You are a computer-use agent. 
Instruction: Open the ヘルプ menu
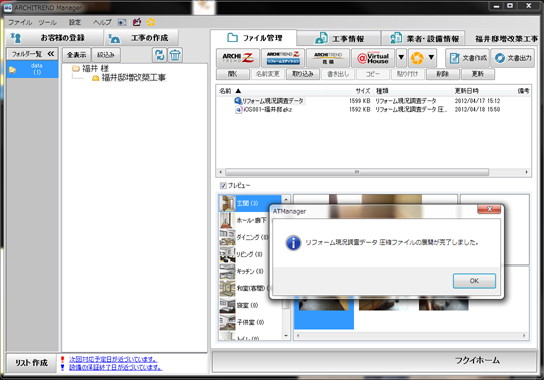coord(102,22)
